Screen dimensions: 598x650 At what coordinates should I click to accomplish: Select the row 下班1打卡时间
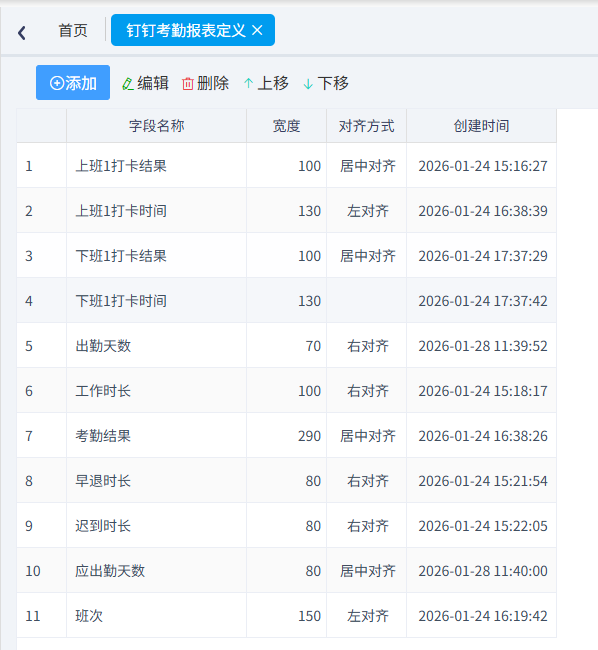(x=286, y=301)
